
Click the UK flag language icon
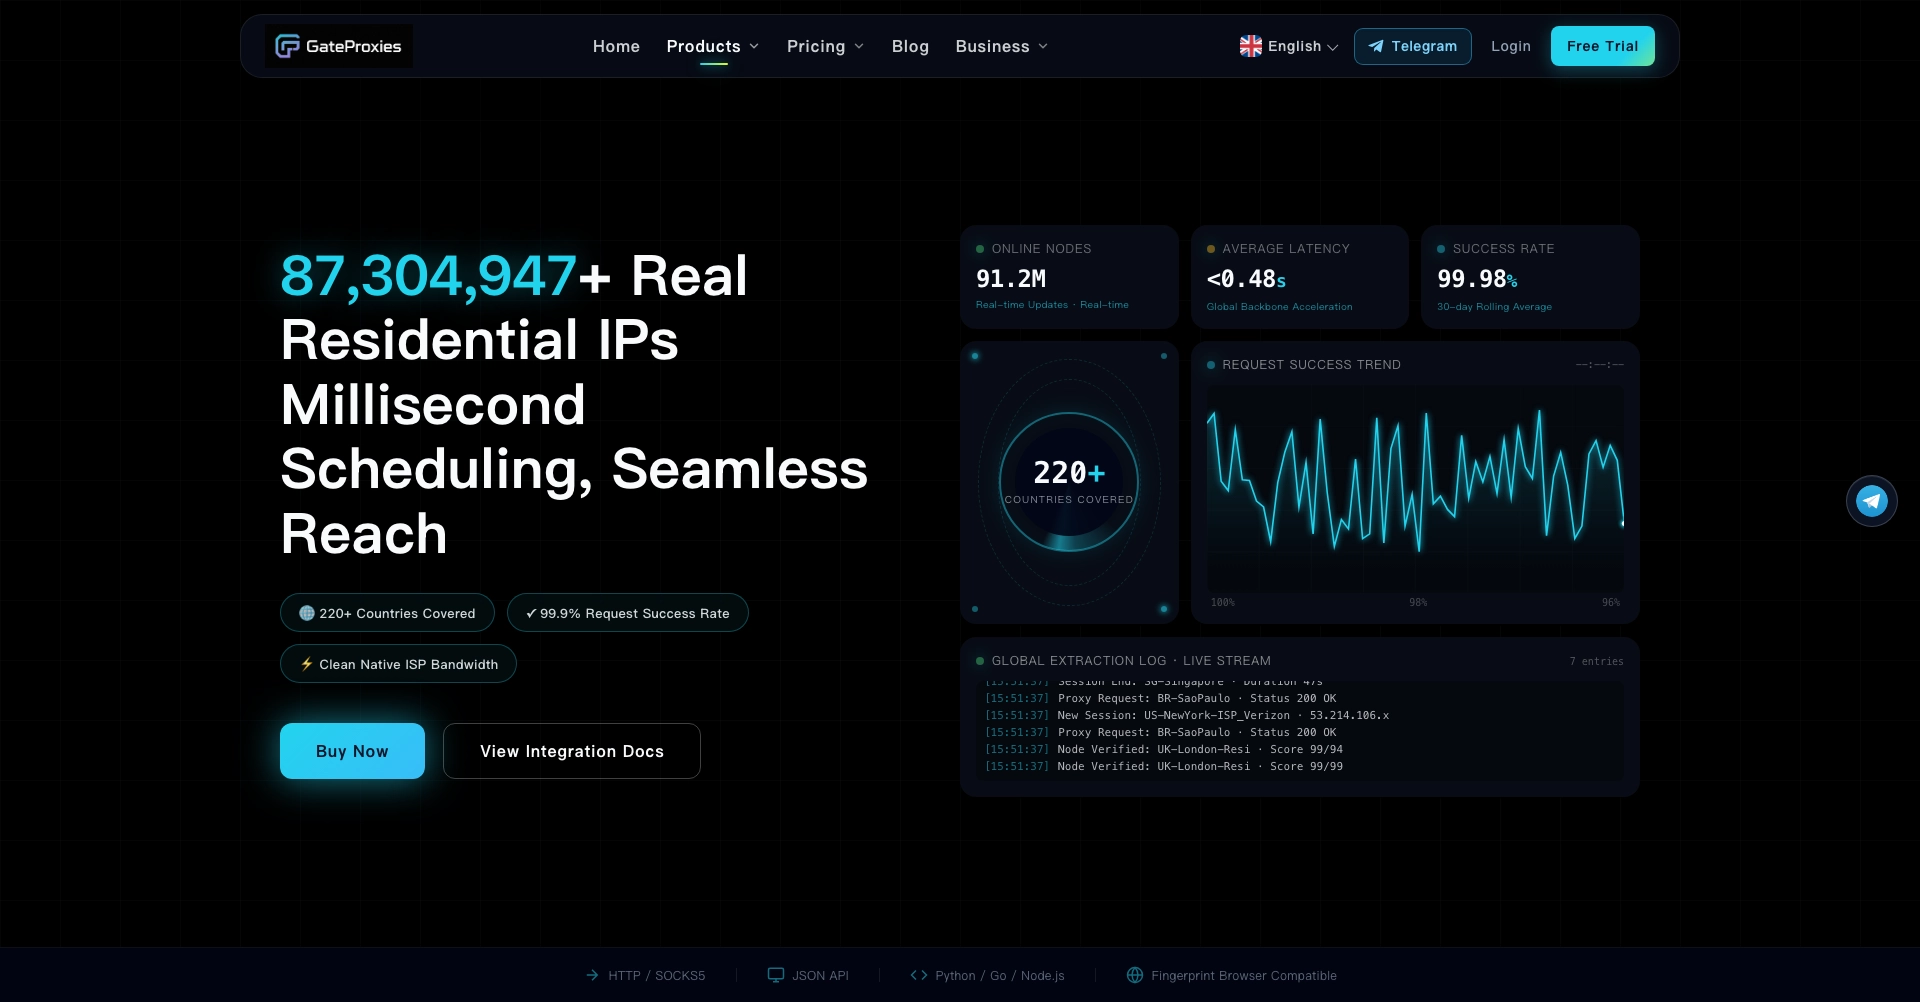click(x=1251, y=46)
